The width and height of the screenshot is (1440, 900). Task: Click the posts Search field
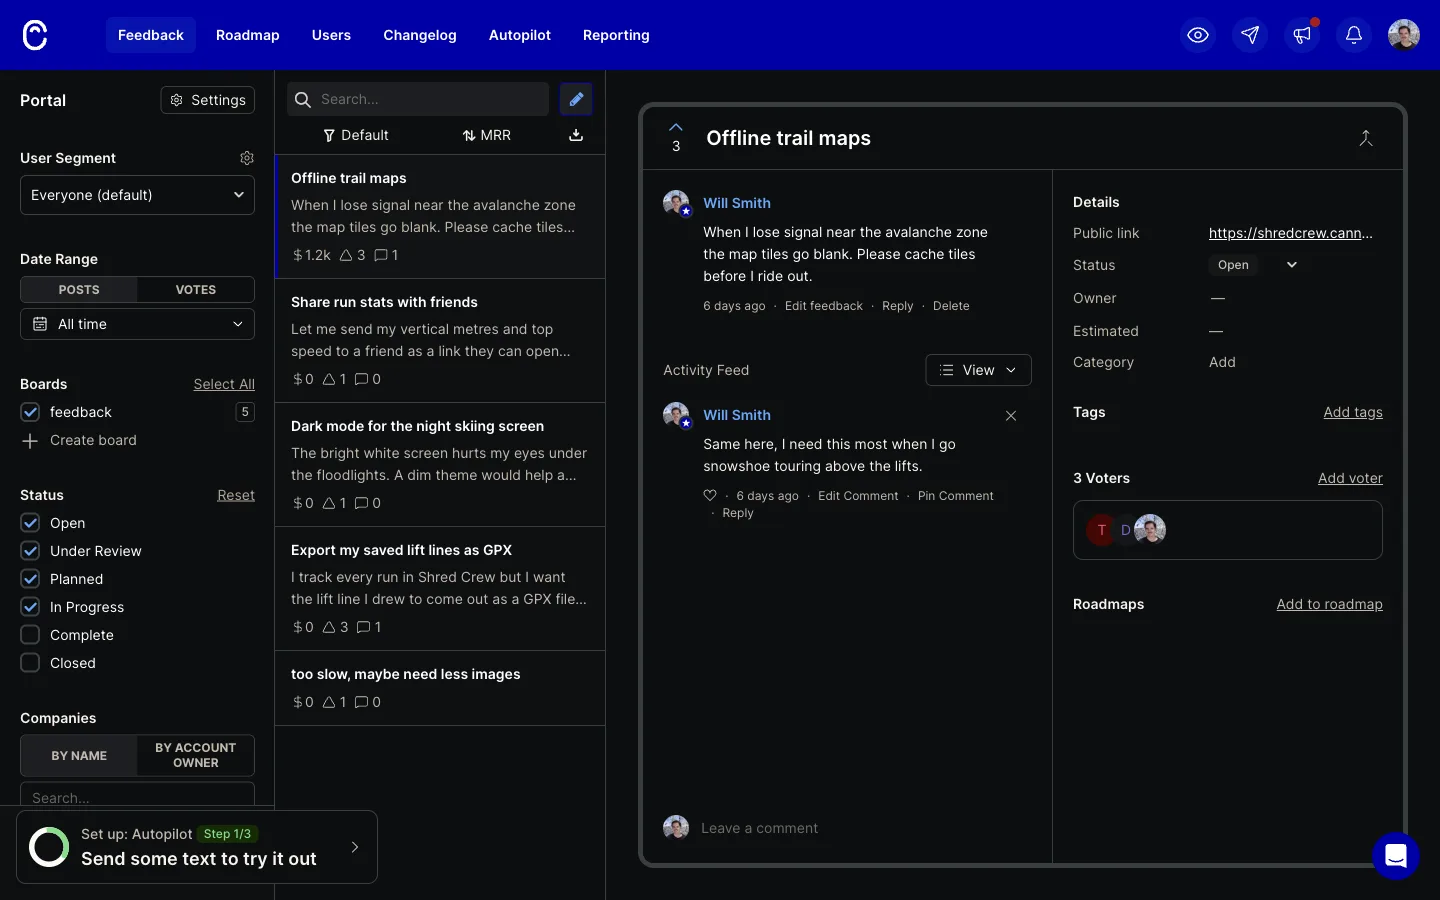tap(418, 99)
